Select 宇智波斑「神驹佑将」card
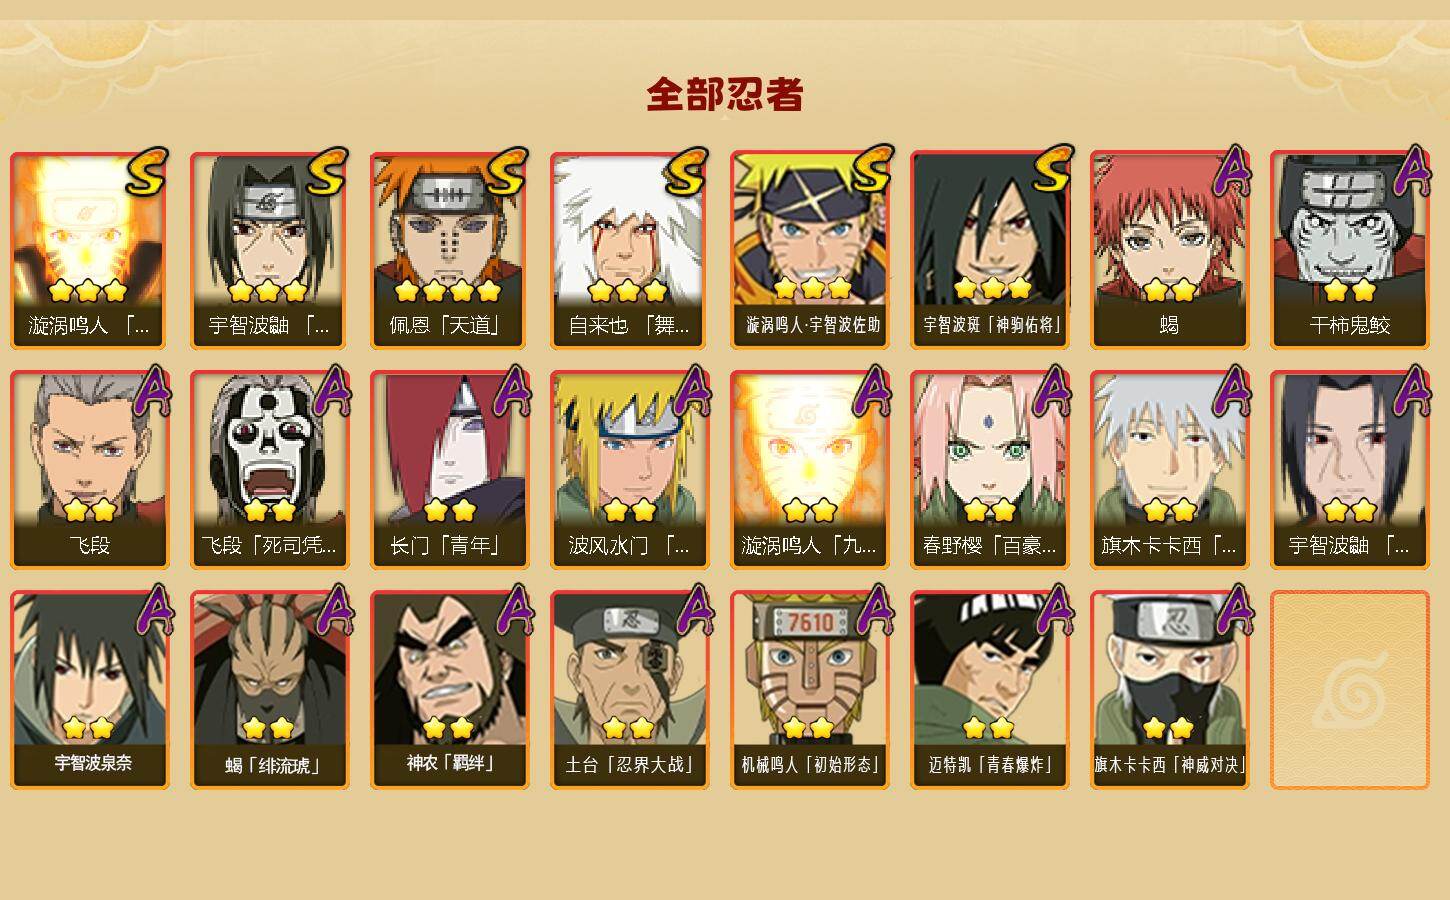Screen dimensions: 1450x900 click(989, 250)
